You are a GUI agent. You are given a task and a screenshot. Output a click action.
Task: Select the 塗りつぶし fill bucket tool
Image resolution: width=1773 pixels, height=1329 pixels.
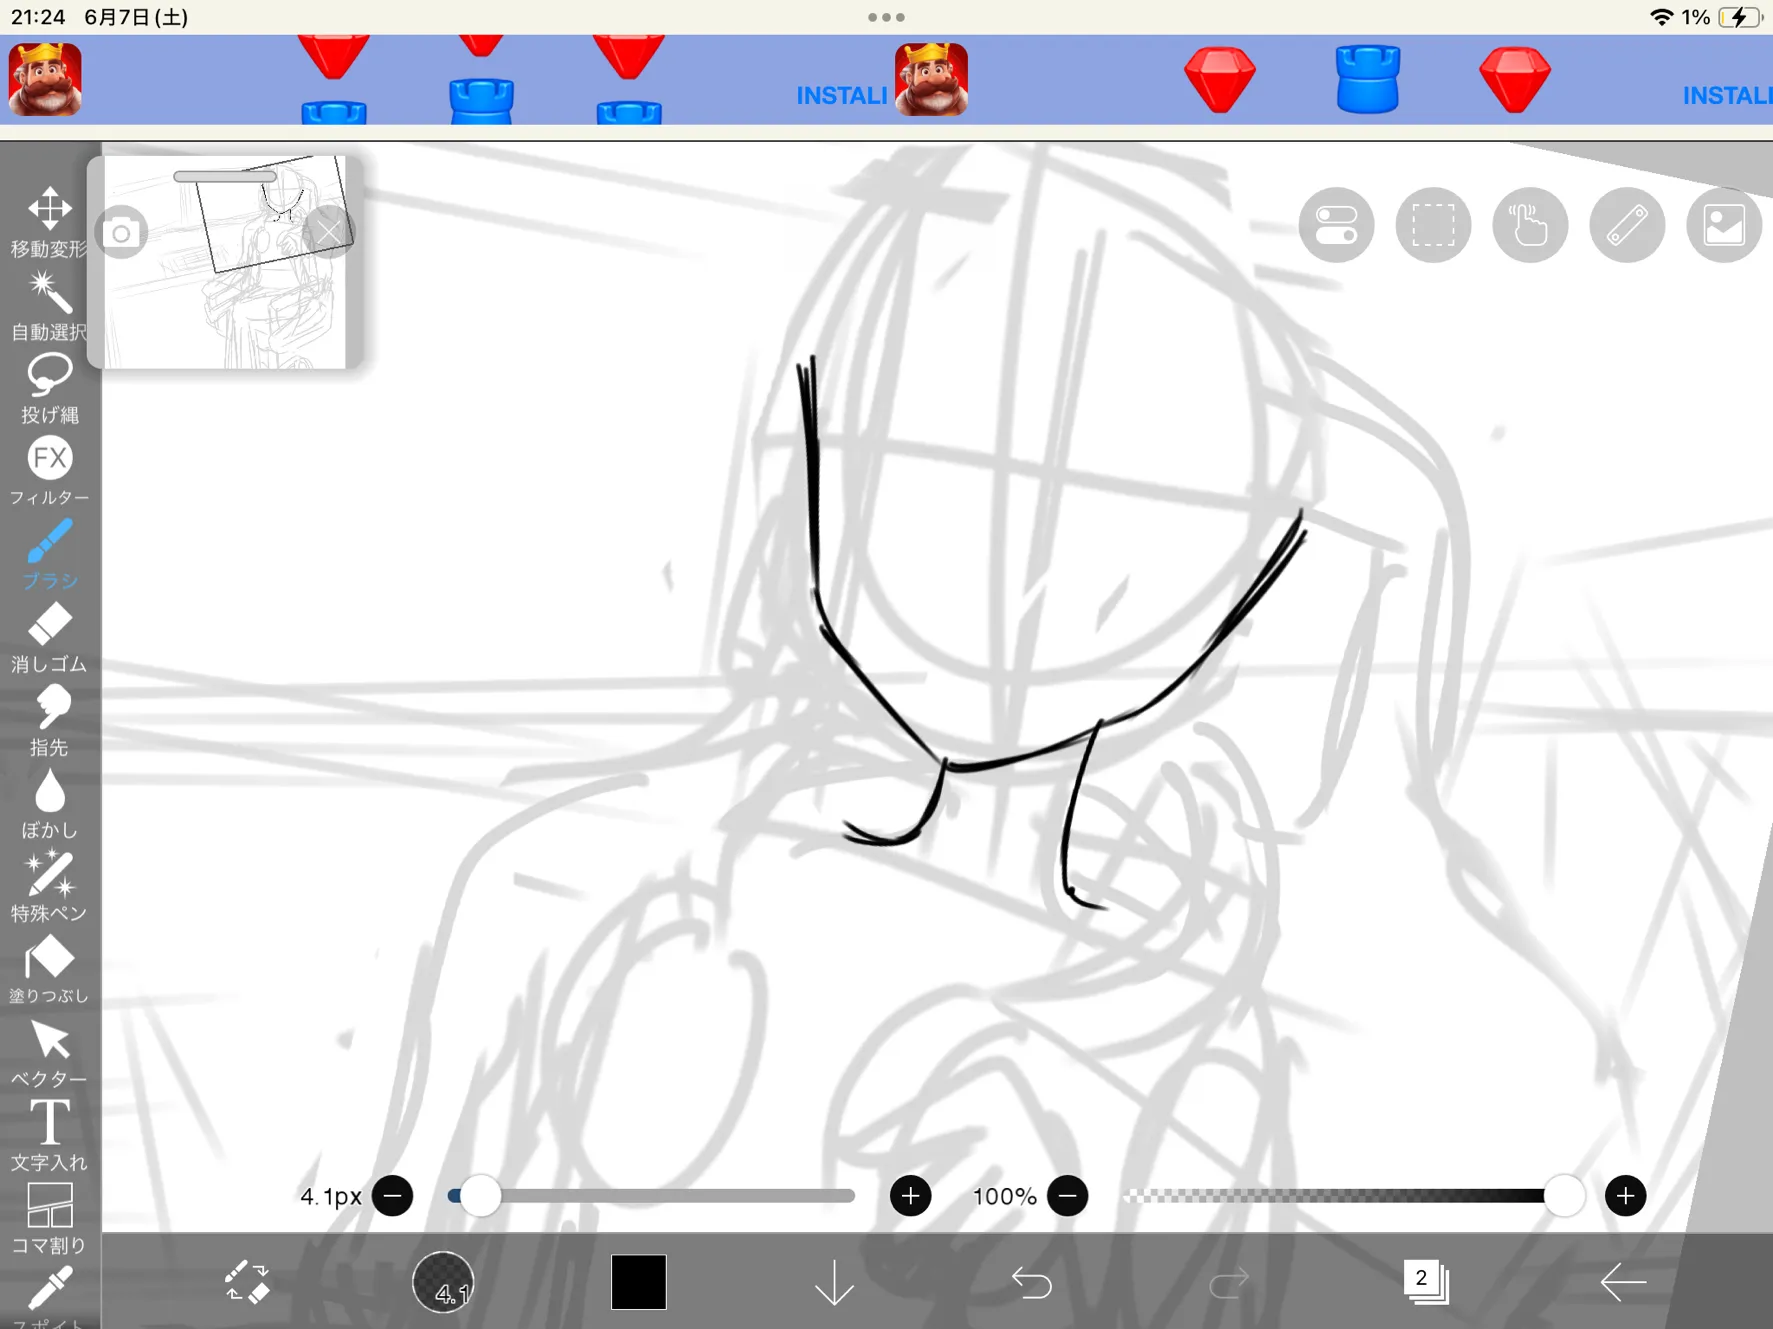coord(49,968)
